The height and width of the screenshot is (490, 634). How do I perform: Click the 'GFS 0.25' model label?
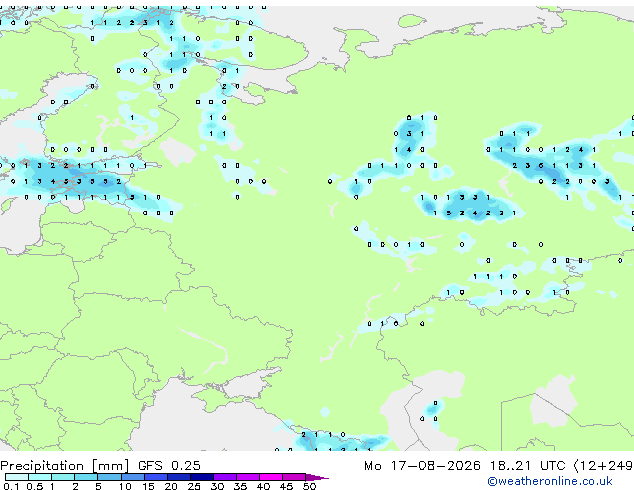(169, 466)
